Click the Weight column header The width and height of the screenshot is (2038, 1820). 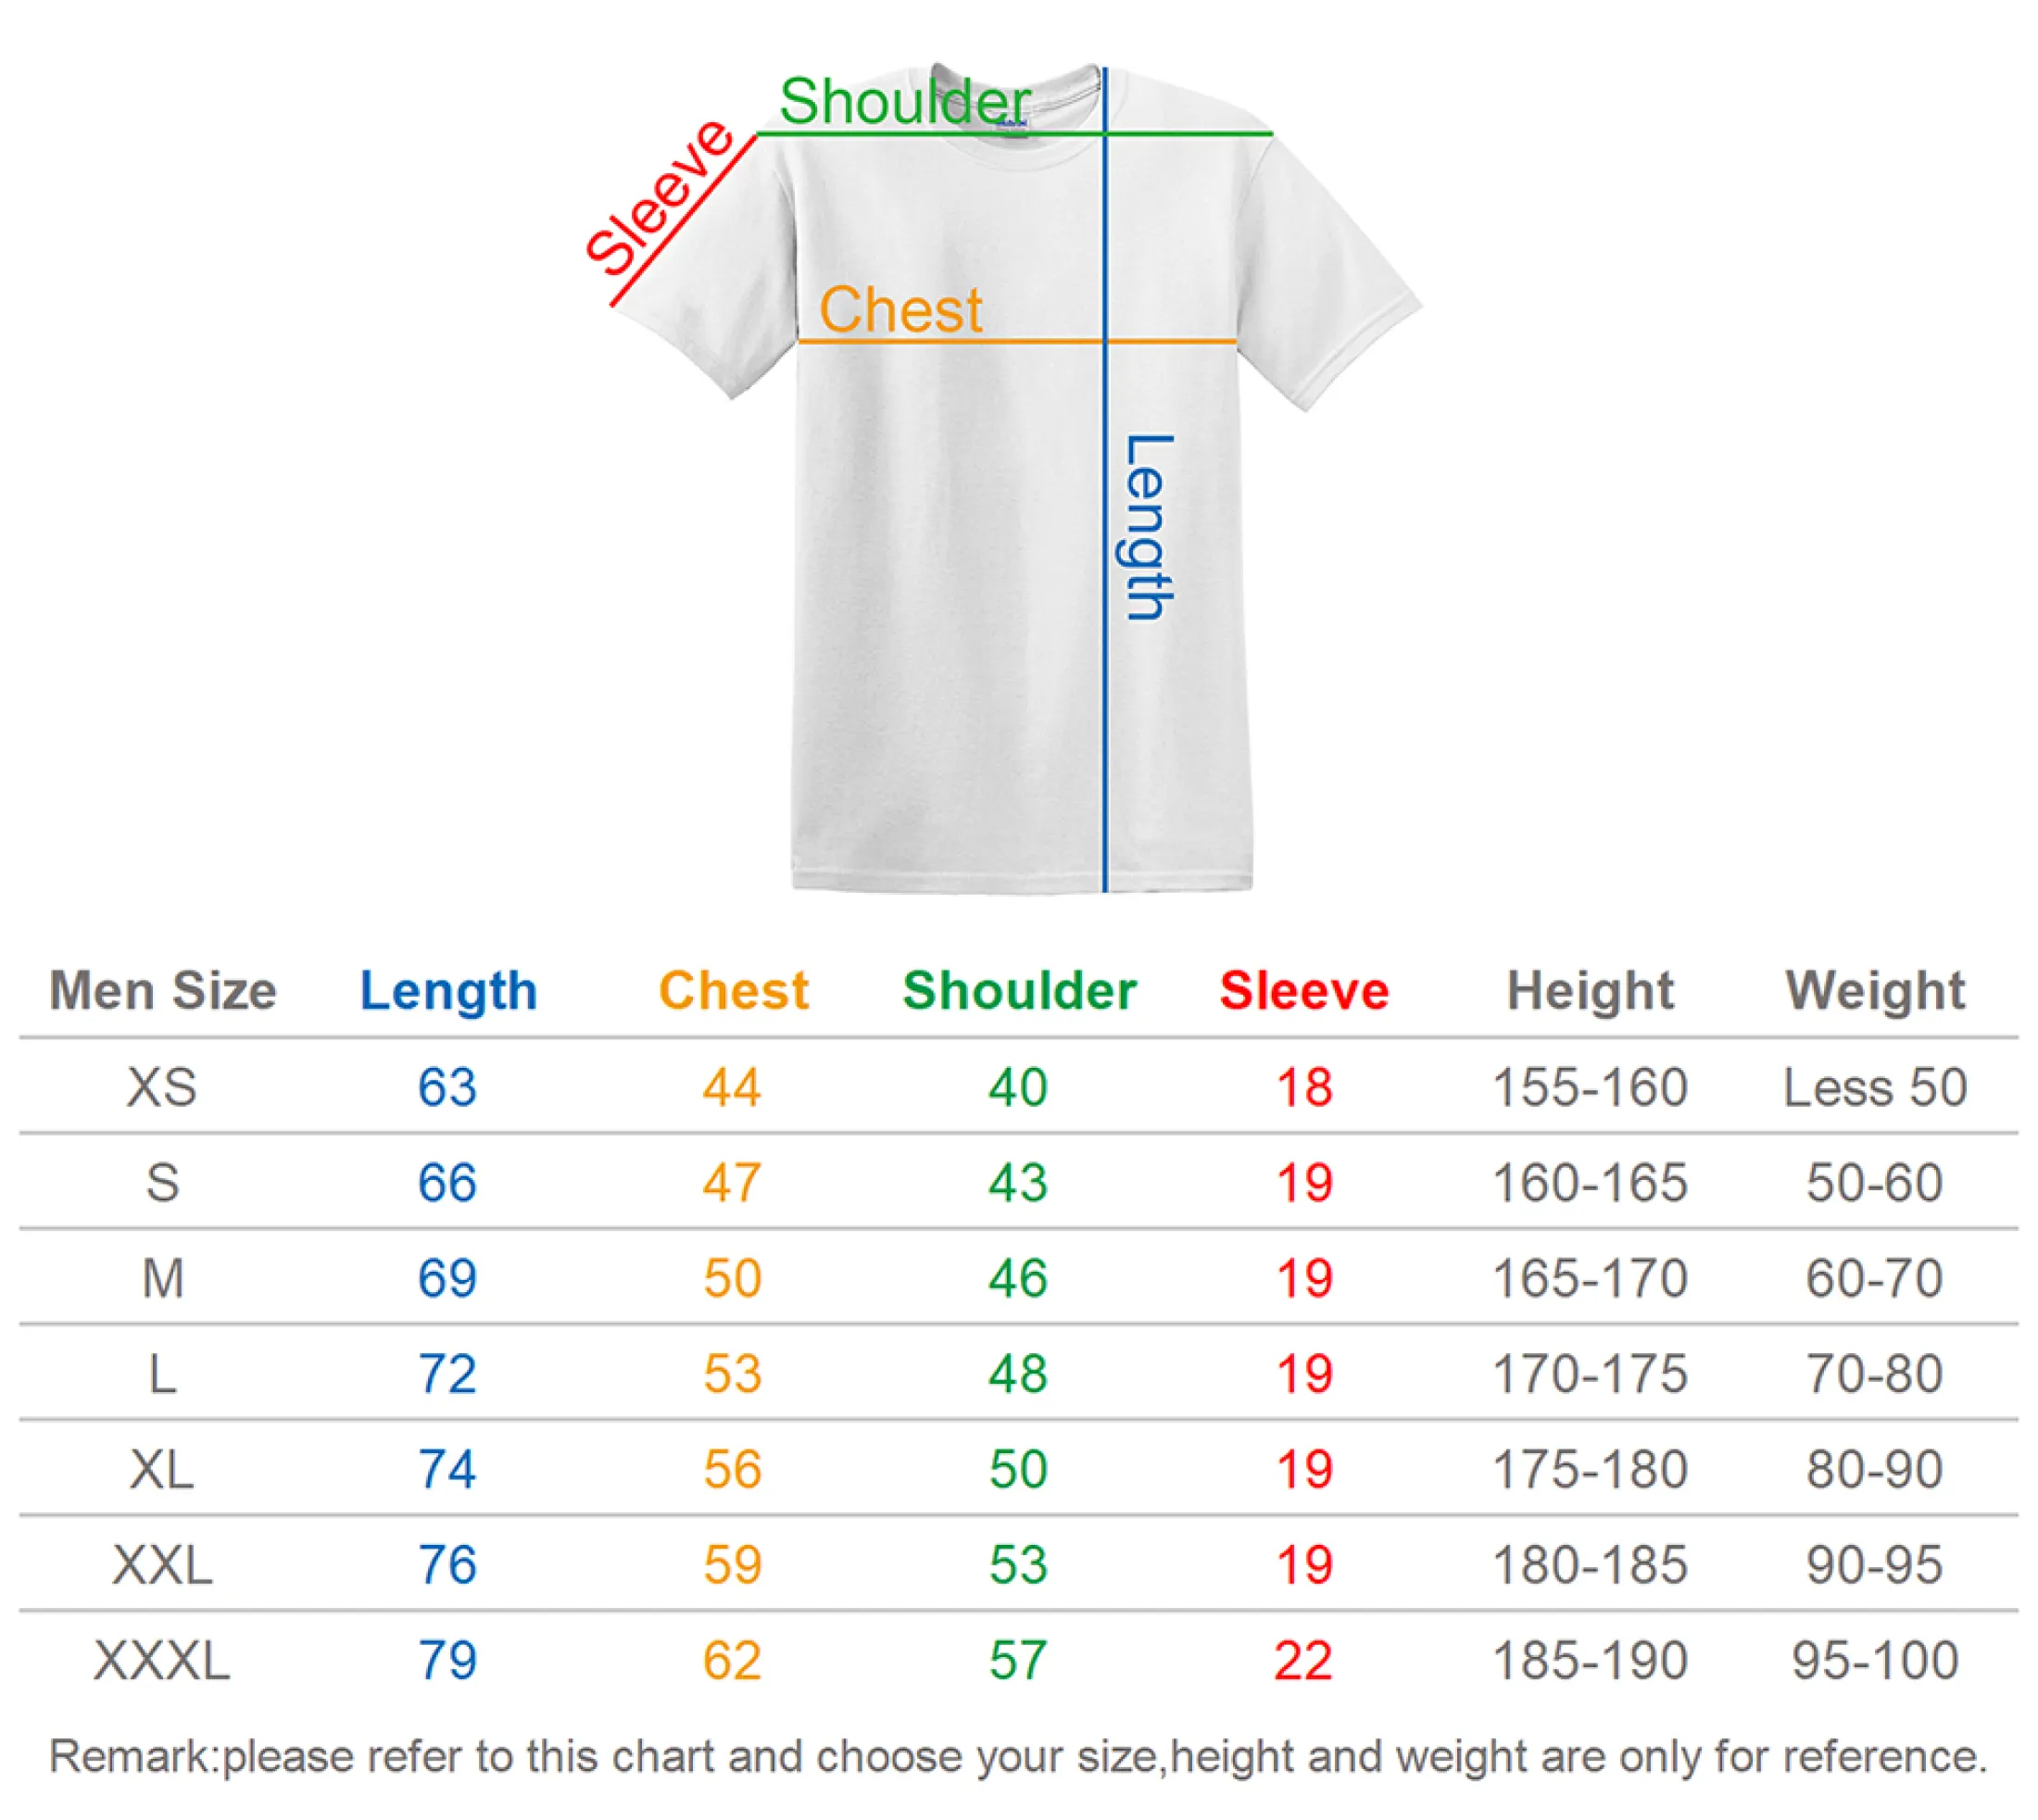tap(1875, 991)
